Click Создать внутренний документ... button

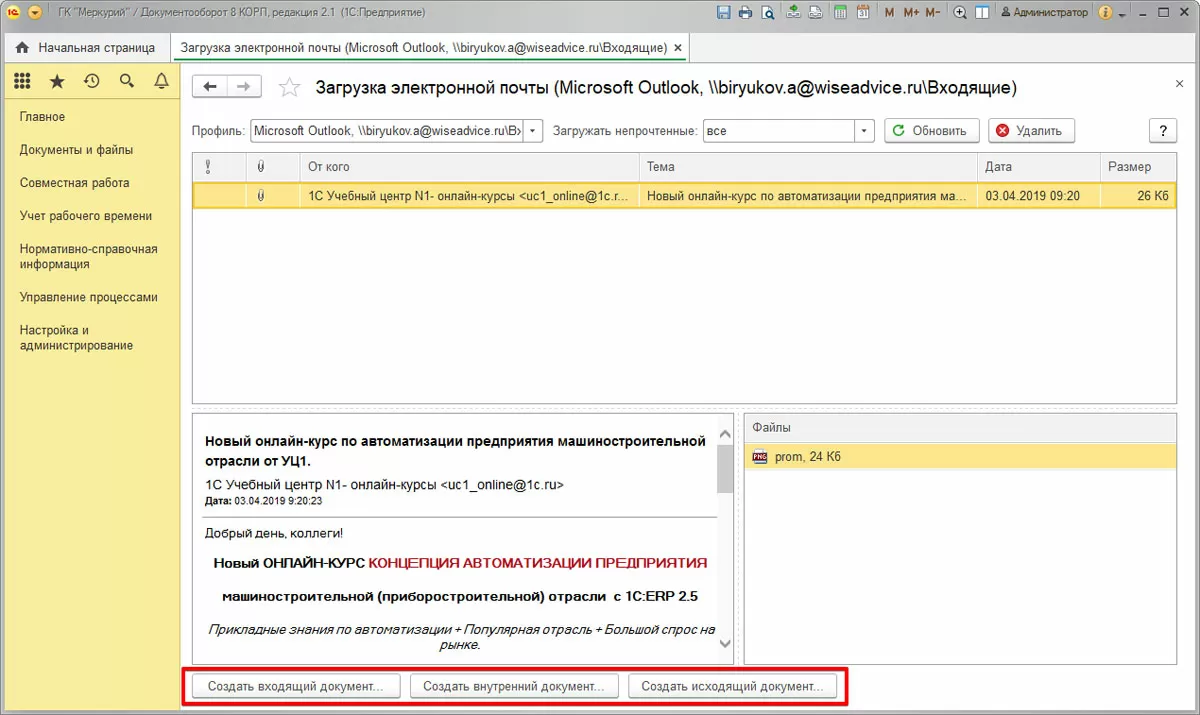(514, 687)
